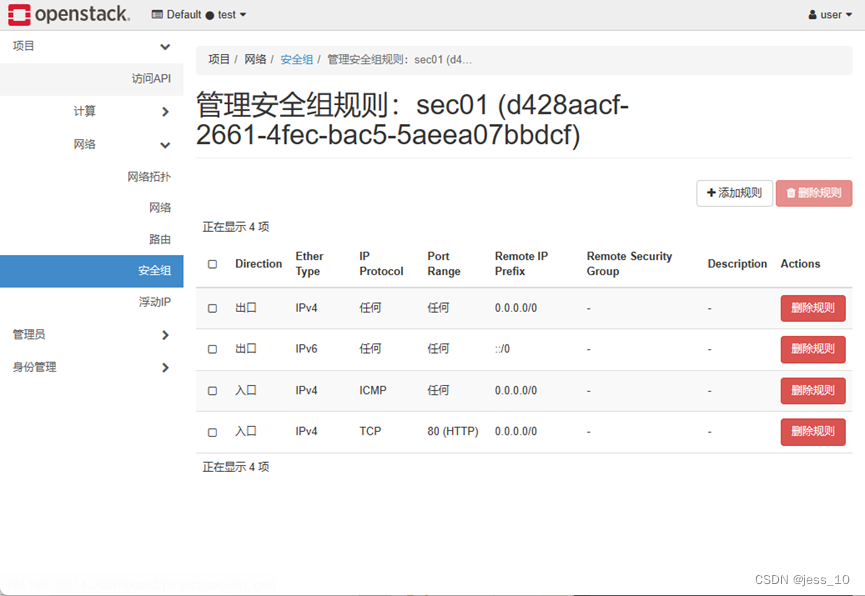Screen dimensions: 865x596
Task: Open the 浮动IP page from sidebar
Action: [x=155, y=302]
